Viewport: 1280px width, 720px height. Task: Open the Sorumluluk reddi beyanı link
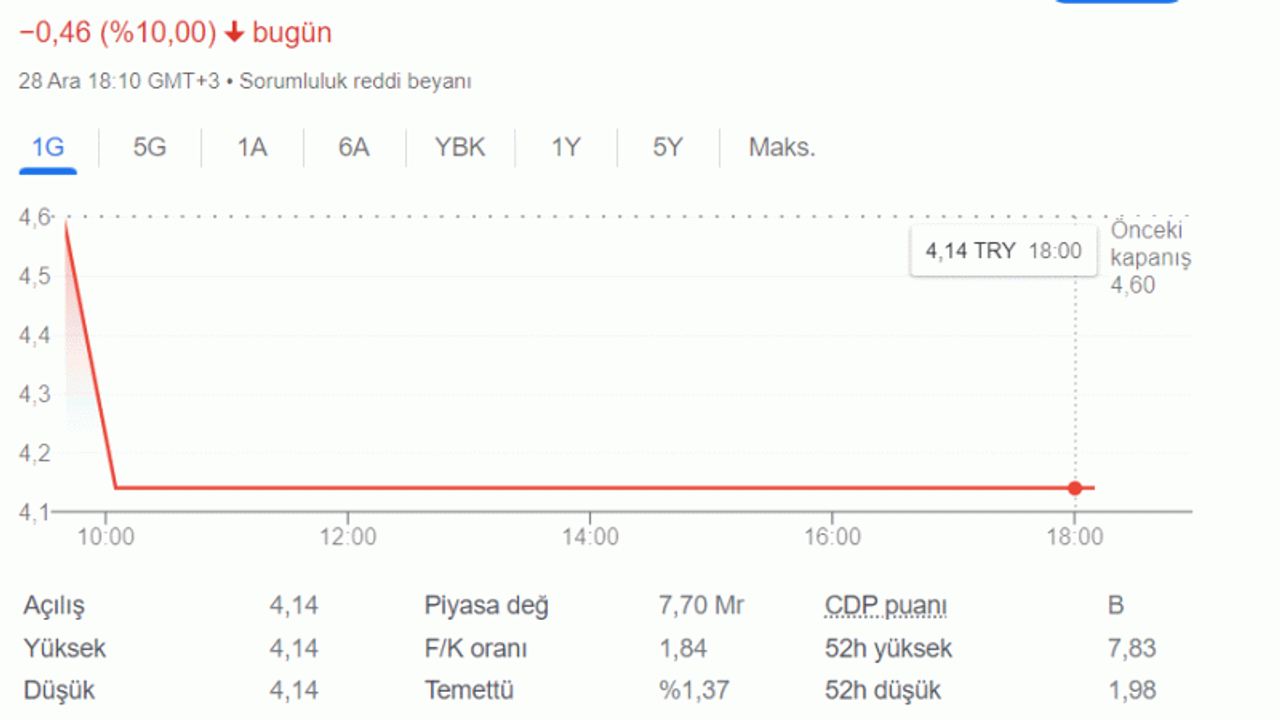click(355, 82)
